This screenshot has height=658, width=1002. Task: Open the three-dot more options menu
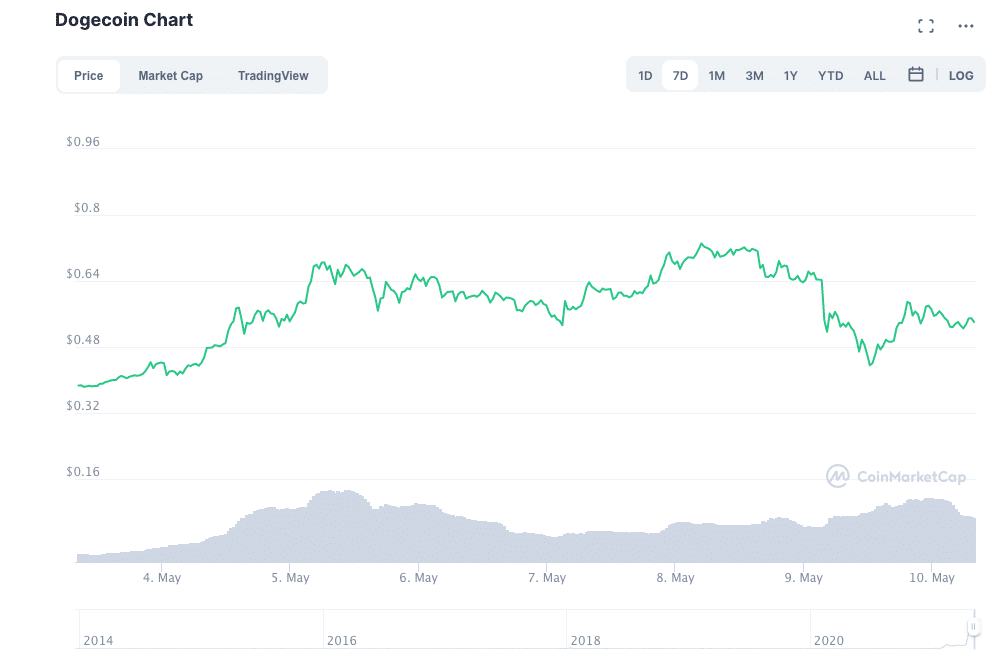(x=965, y=26)
